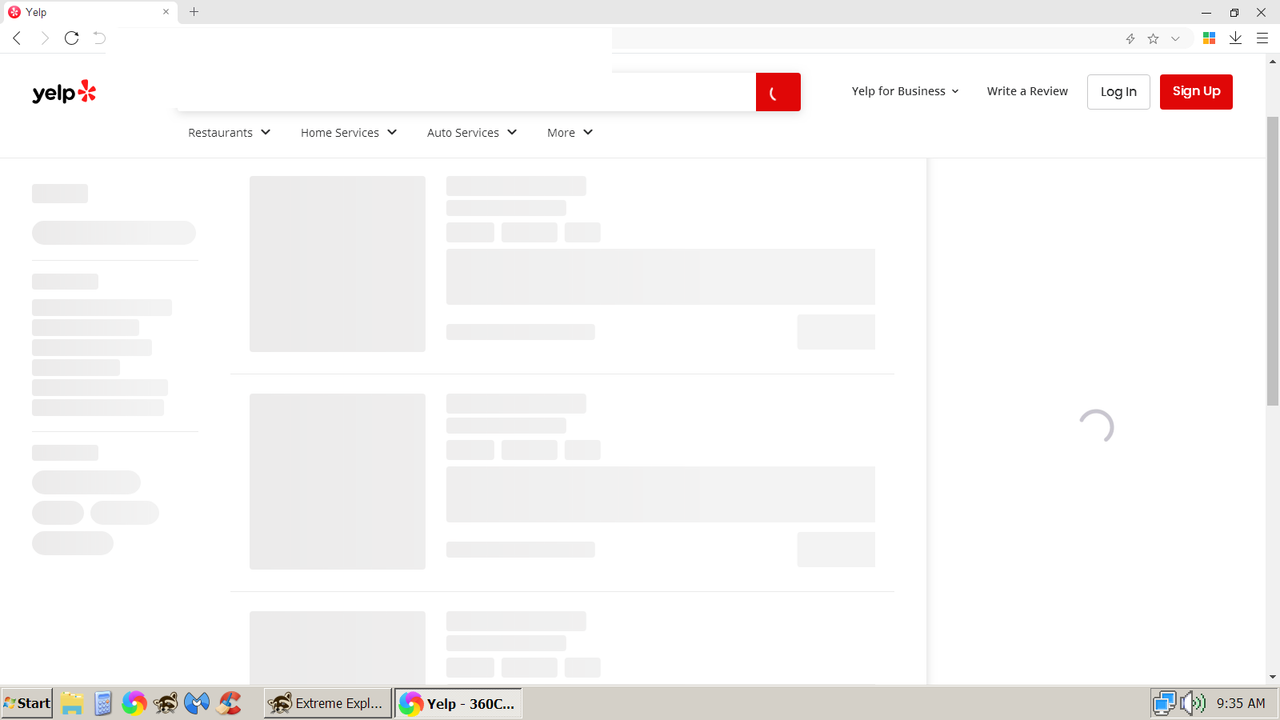Click the browser forward arrow
This screenshot has width=1280, height=720.
44,38
